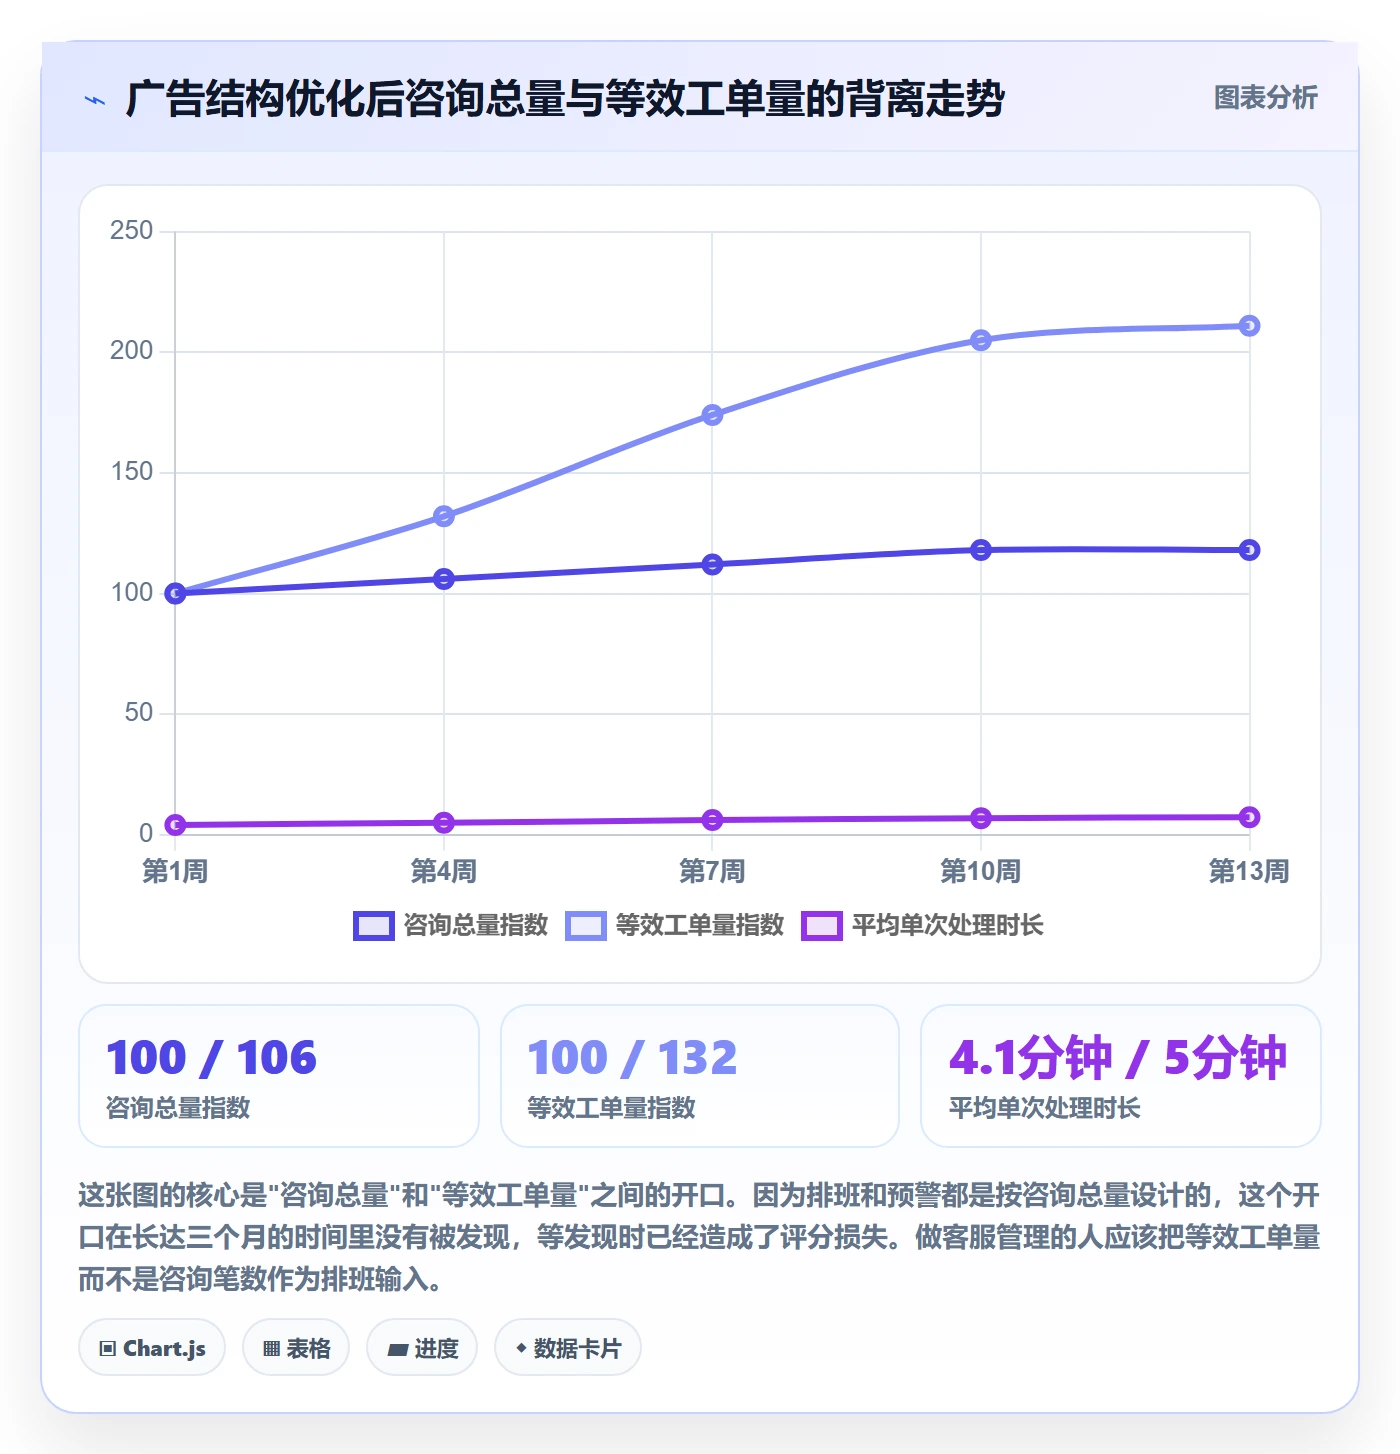Click the 150 y-axis tick label

pyautogui.click(x=132, y=472)
